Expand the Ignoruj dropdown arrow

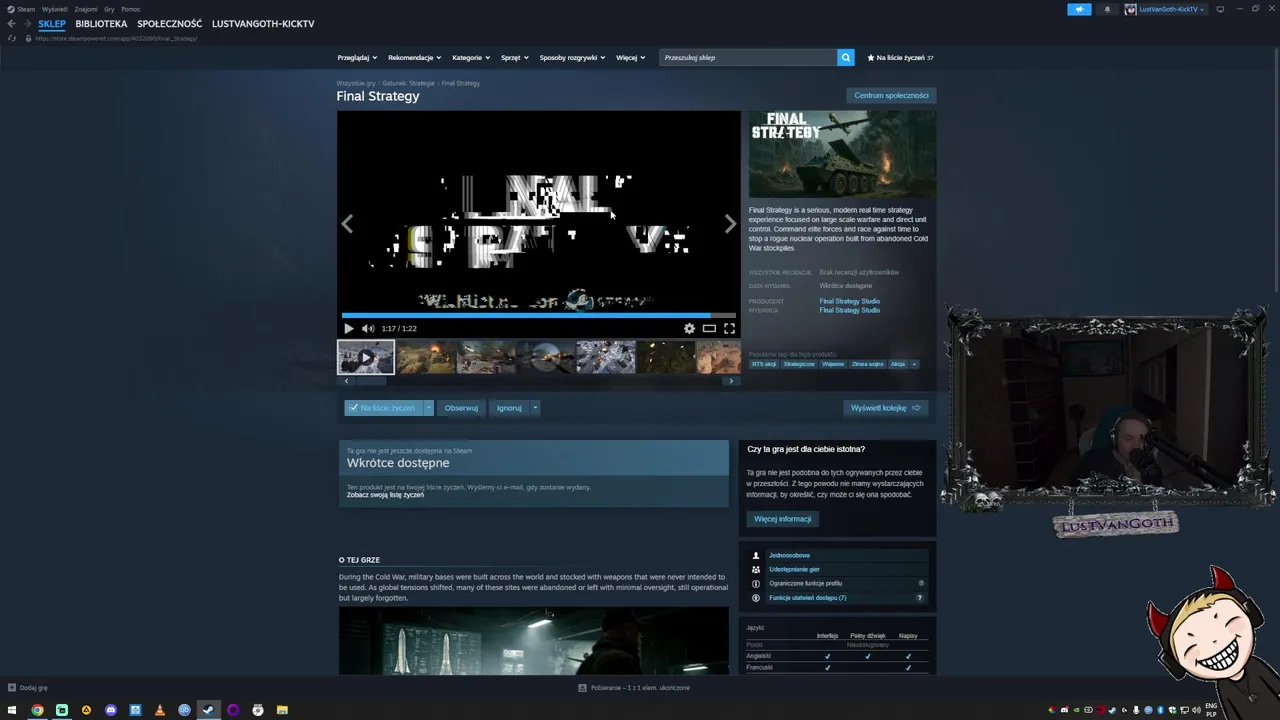[x=535, y=408]
